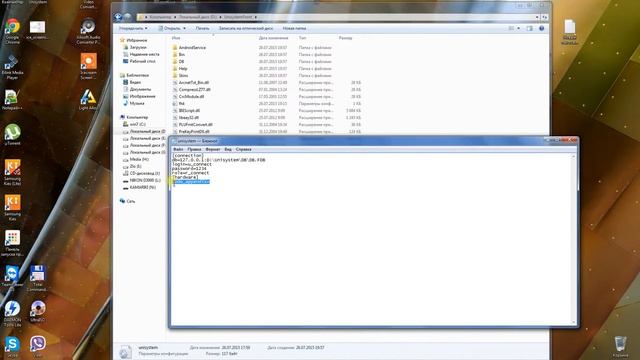Open Google Chrome desktop shortcut
640x360 pixels.
coord(12,31)
